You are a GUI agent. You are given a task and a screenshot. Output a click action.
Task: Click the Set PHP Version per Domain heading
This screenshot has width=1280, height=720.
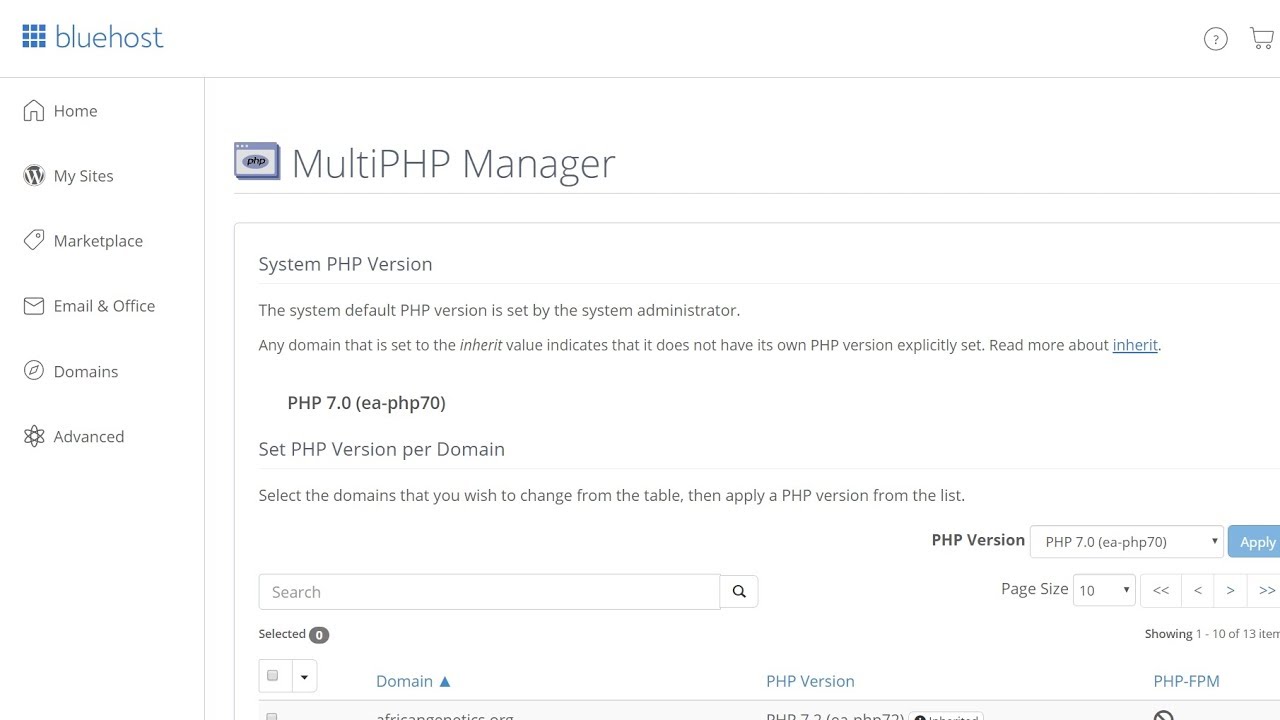click(381, 449)
